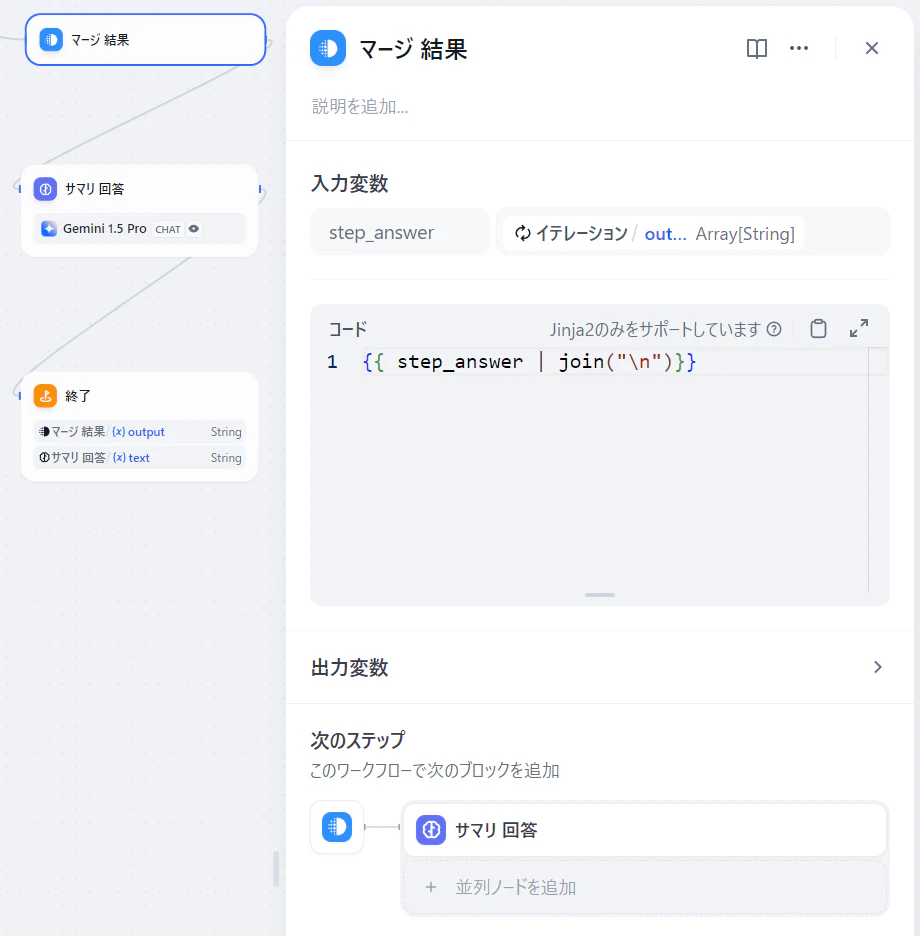Click the canvas vertical scrollbar handle

click(x=276, y=869)
